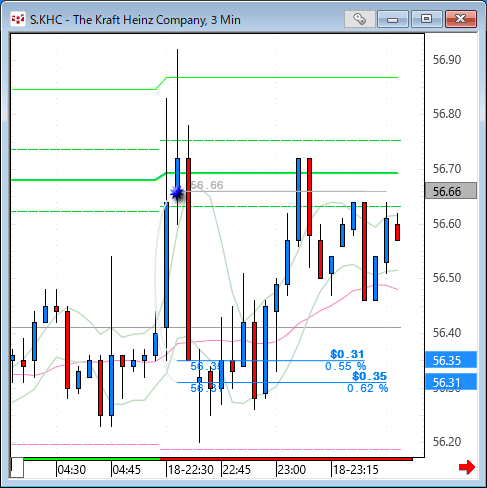
Task: Click the 56.70 price scale value
Action: click(447, 169)
